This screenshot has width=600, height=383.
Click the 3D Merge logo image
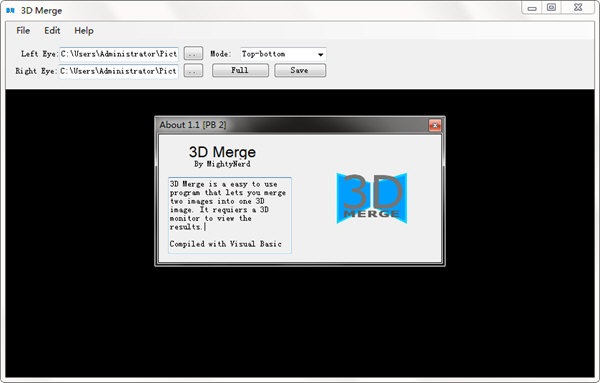tap(372, 198)
